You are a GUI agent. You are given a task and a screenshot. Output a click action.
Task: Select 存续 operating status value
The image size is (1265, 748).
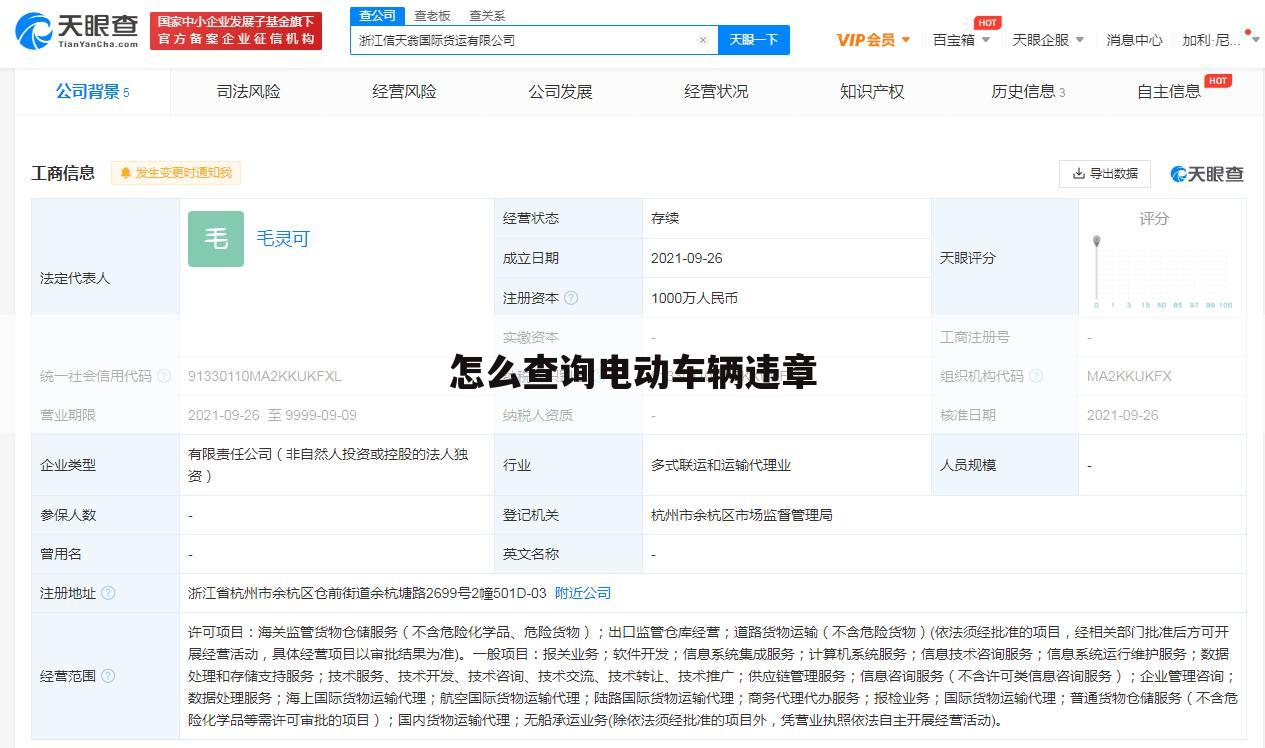click(x=665, y=218)
